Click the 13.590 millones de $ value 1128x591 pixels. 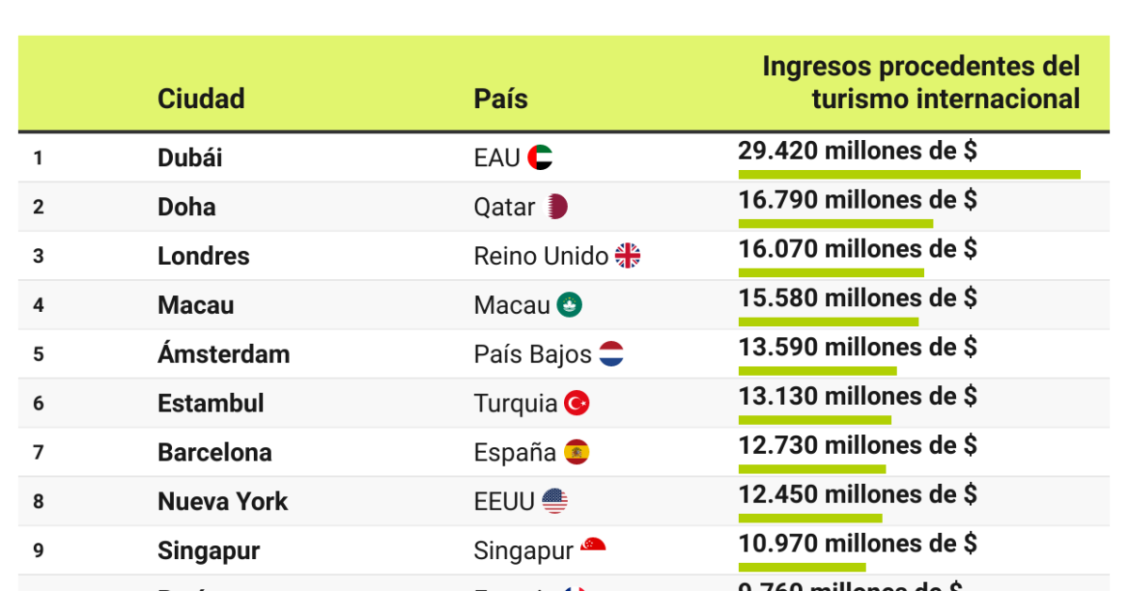(x=858, y=347)
